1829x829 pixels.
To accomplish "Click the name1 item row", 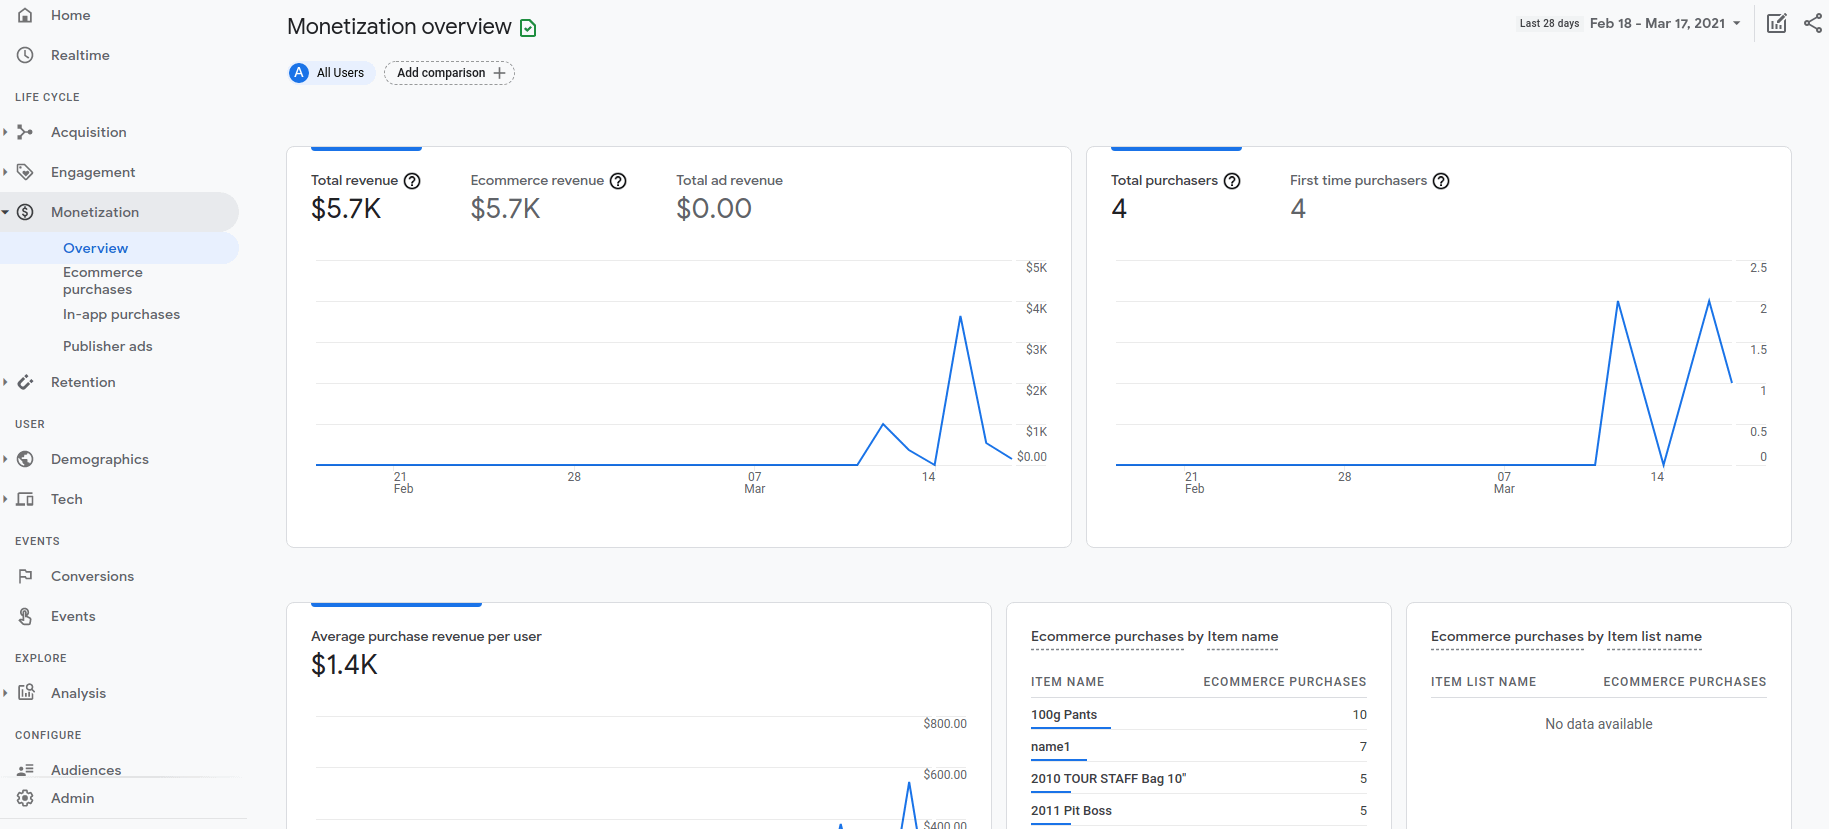I will [x=1199, y=746].
